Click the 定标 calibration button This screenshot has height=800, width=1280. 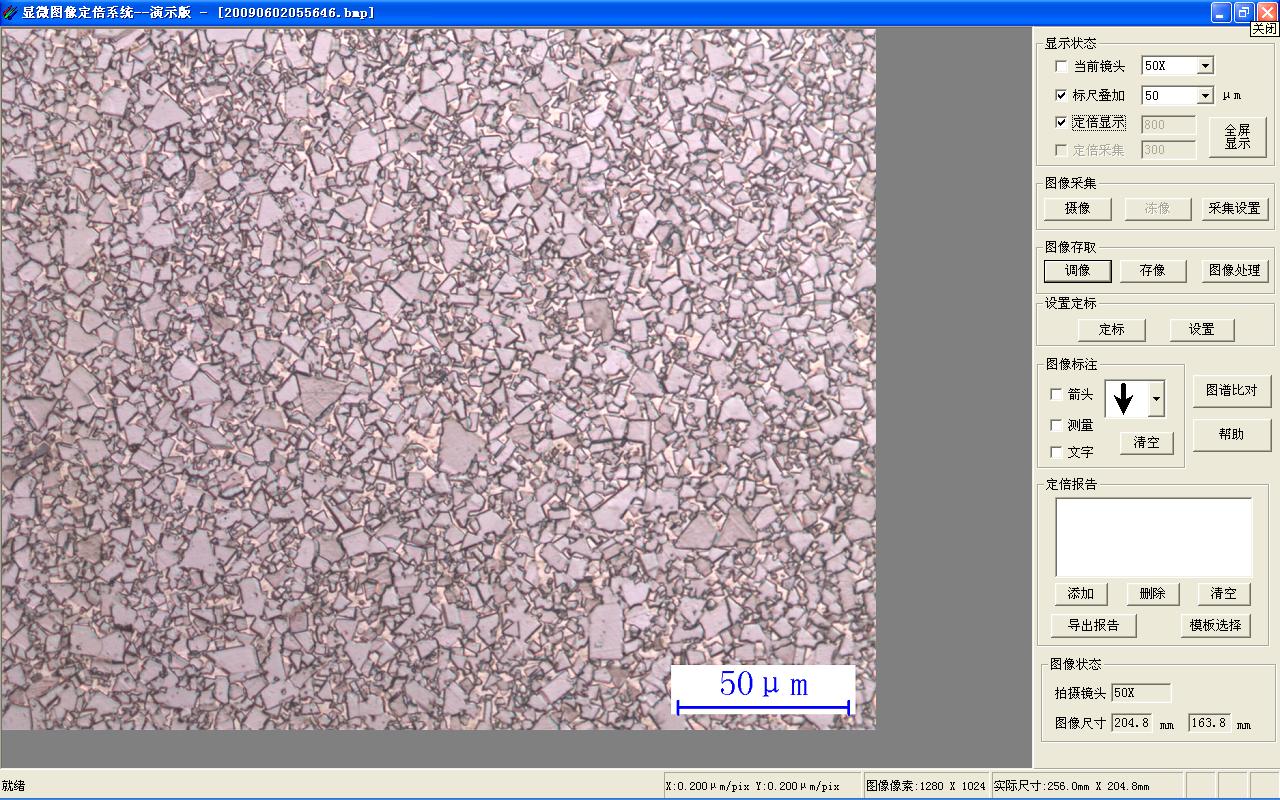1111,330
